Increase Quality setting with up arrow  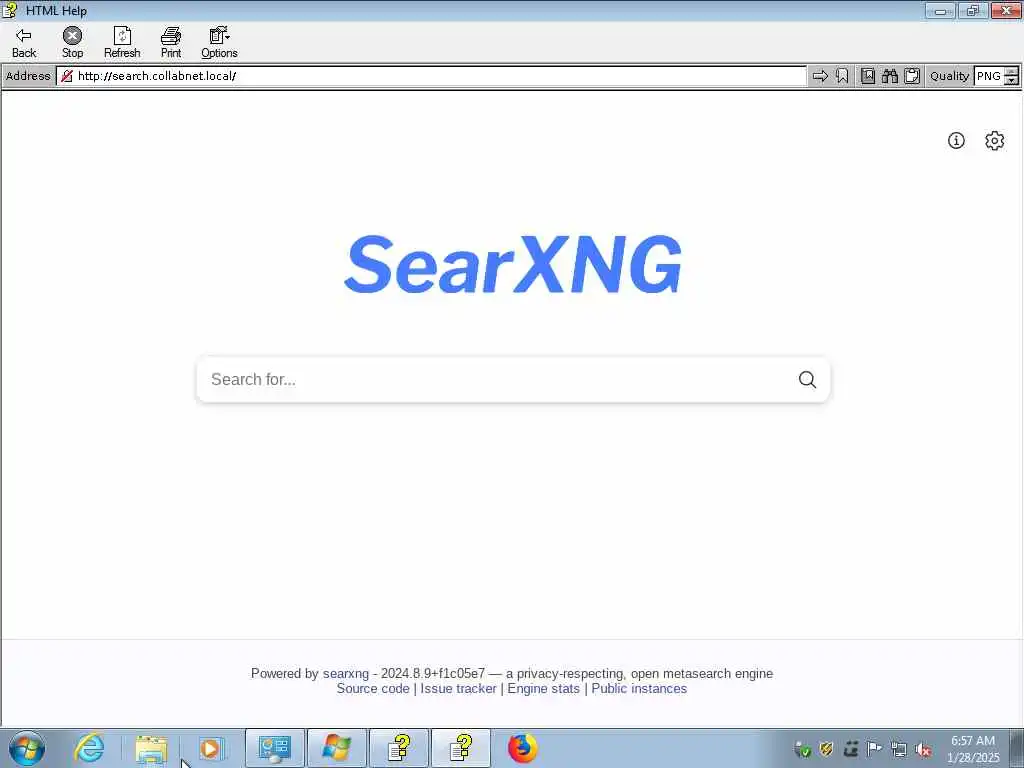(x=1011, y=72)
